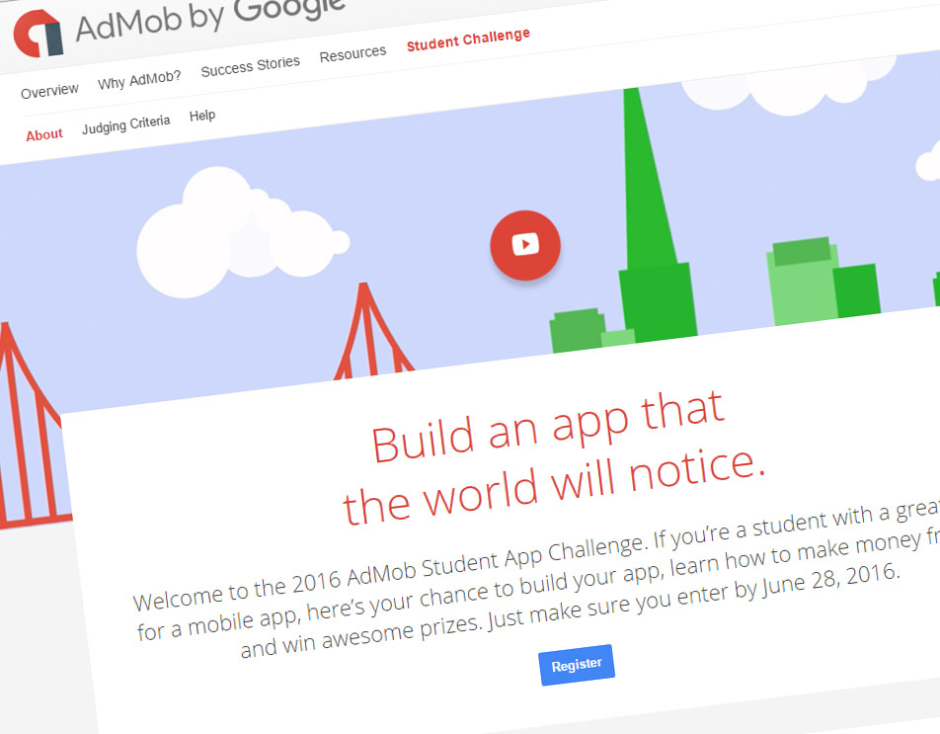Click the blue Register button
940x734 pixels.
(576, 664)
